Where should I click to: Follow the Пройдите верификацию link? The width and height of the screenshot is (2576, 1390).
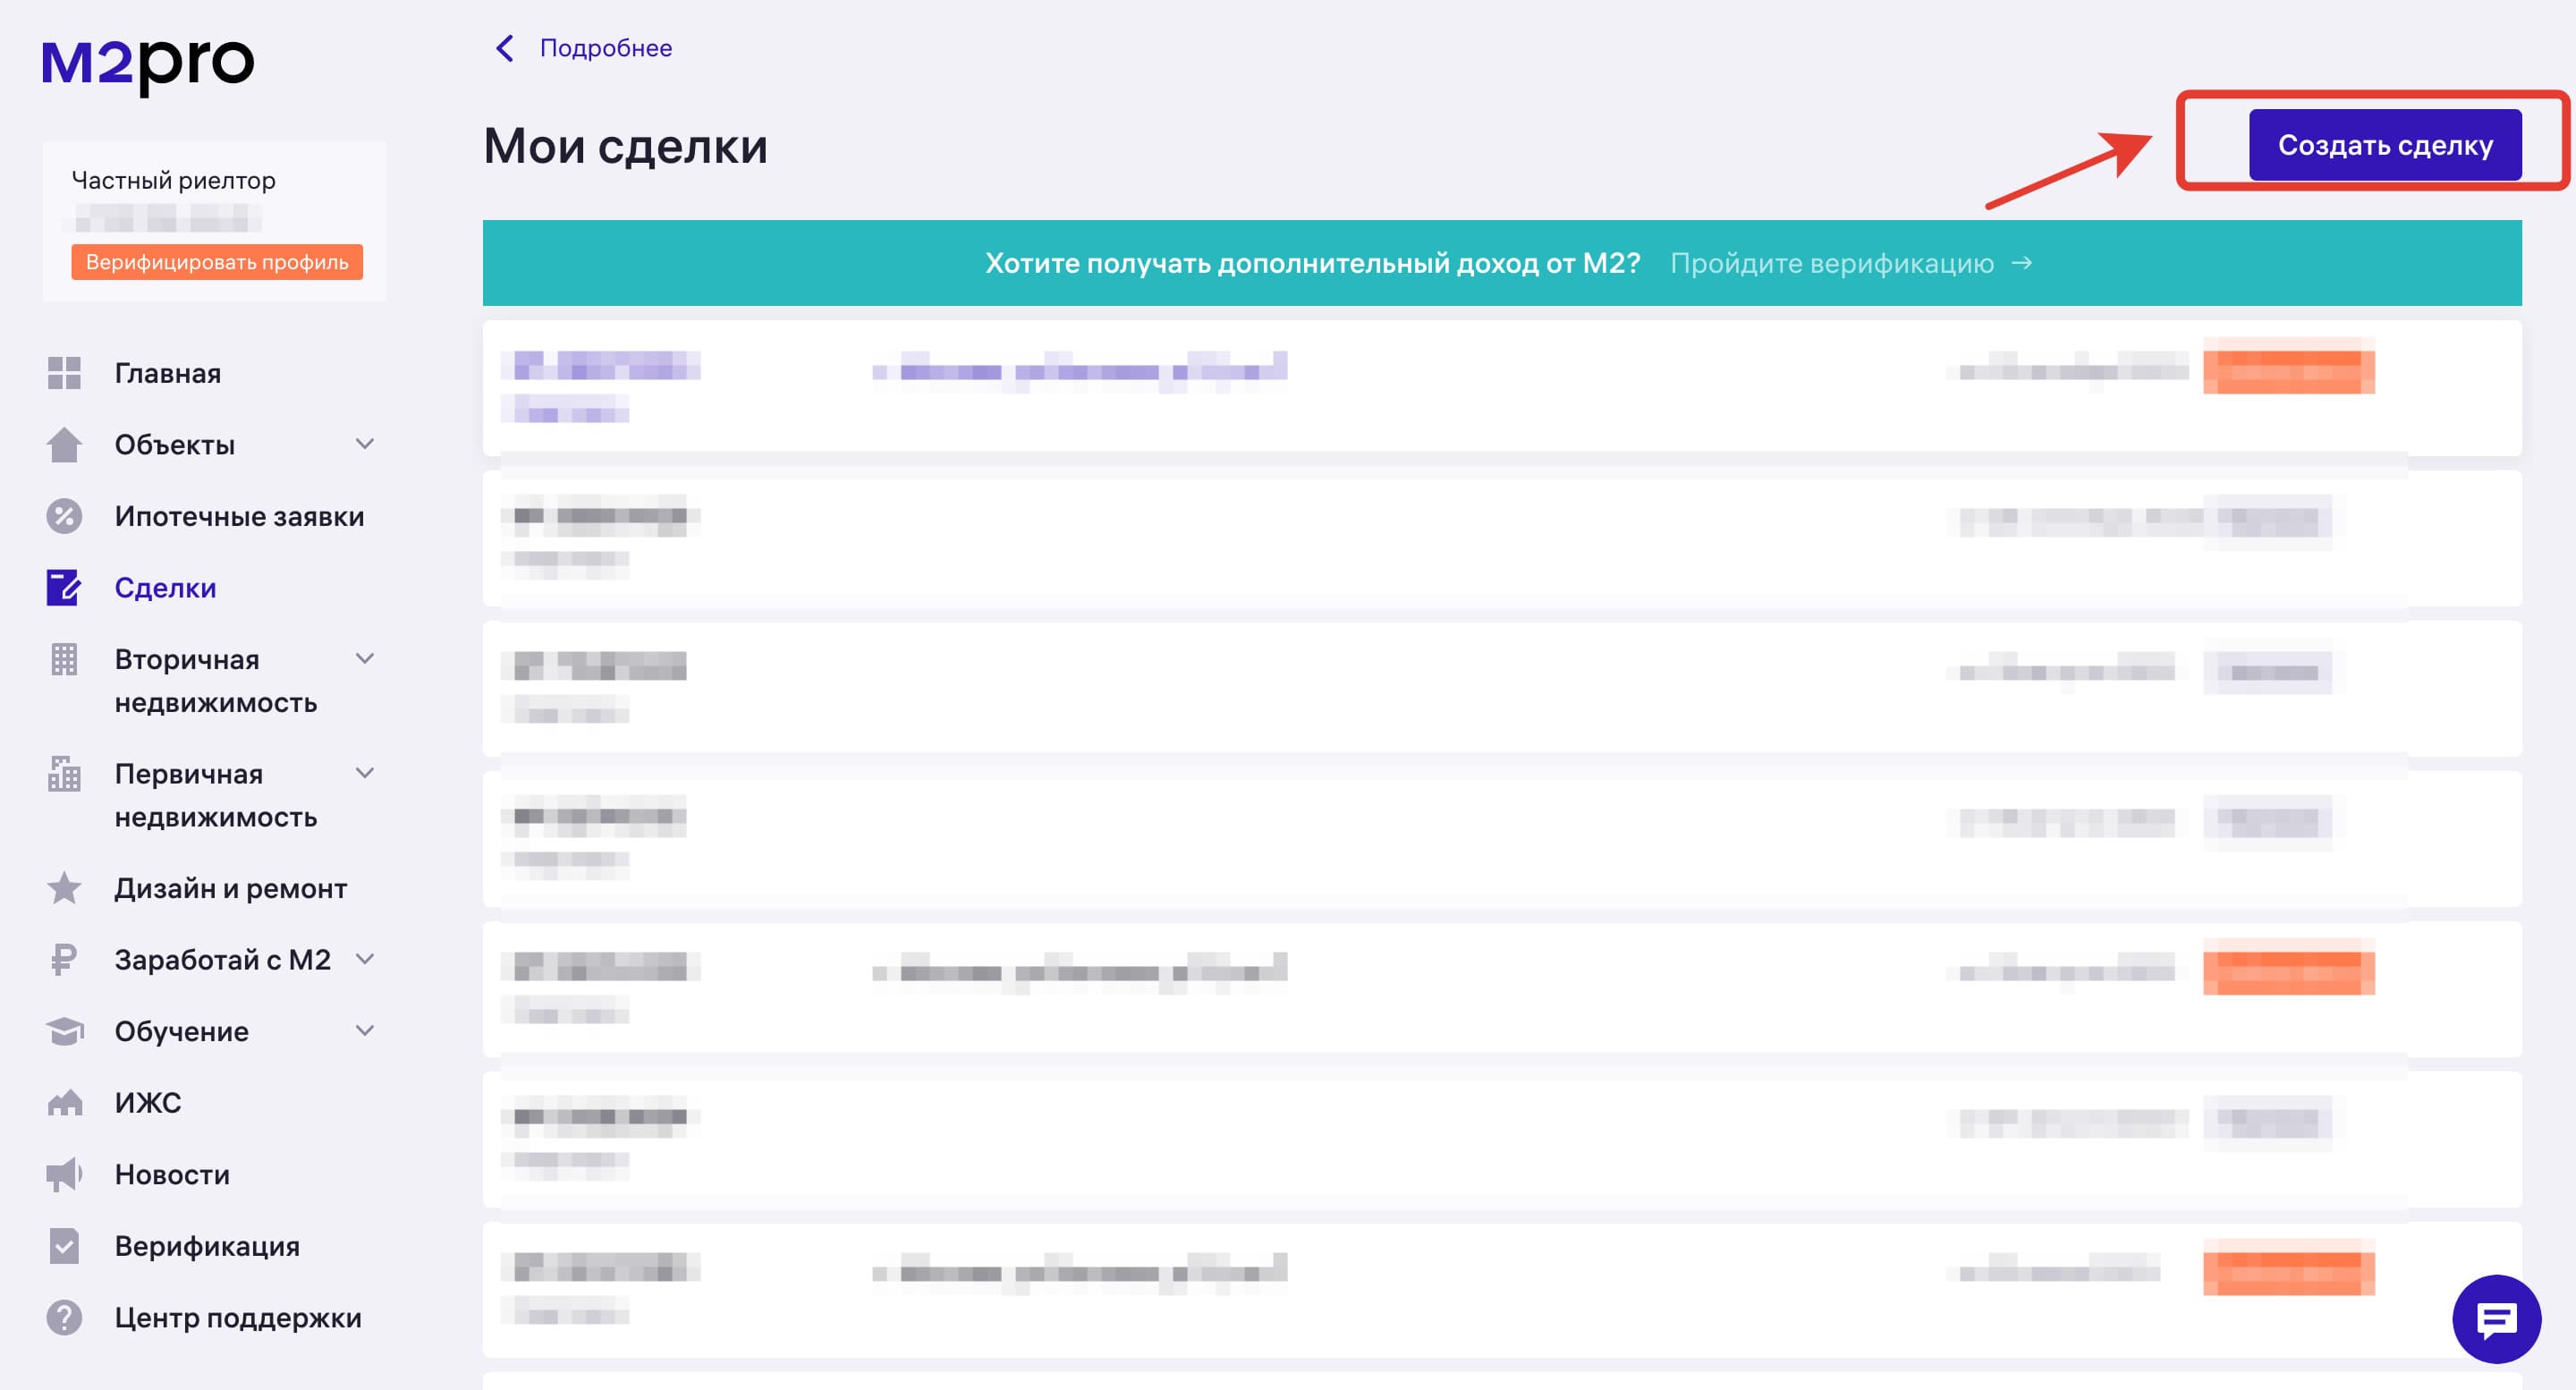pyautogui.click(x=1832, y=263)
